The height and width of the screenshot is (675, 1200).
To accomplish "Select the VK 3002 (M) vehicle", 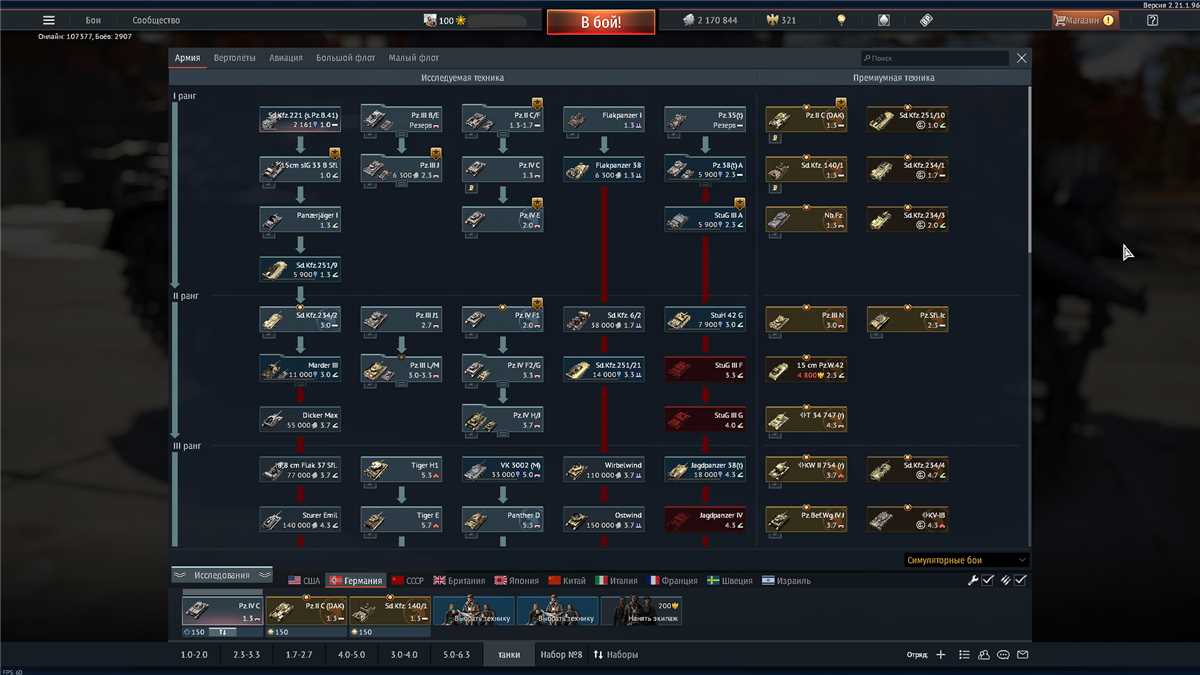I will click(502, 469).
